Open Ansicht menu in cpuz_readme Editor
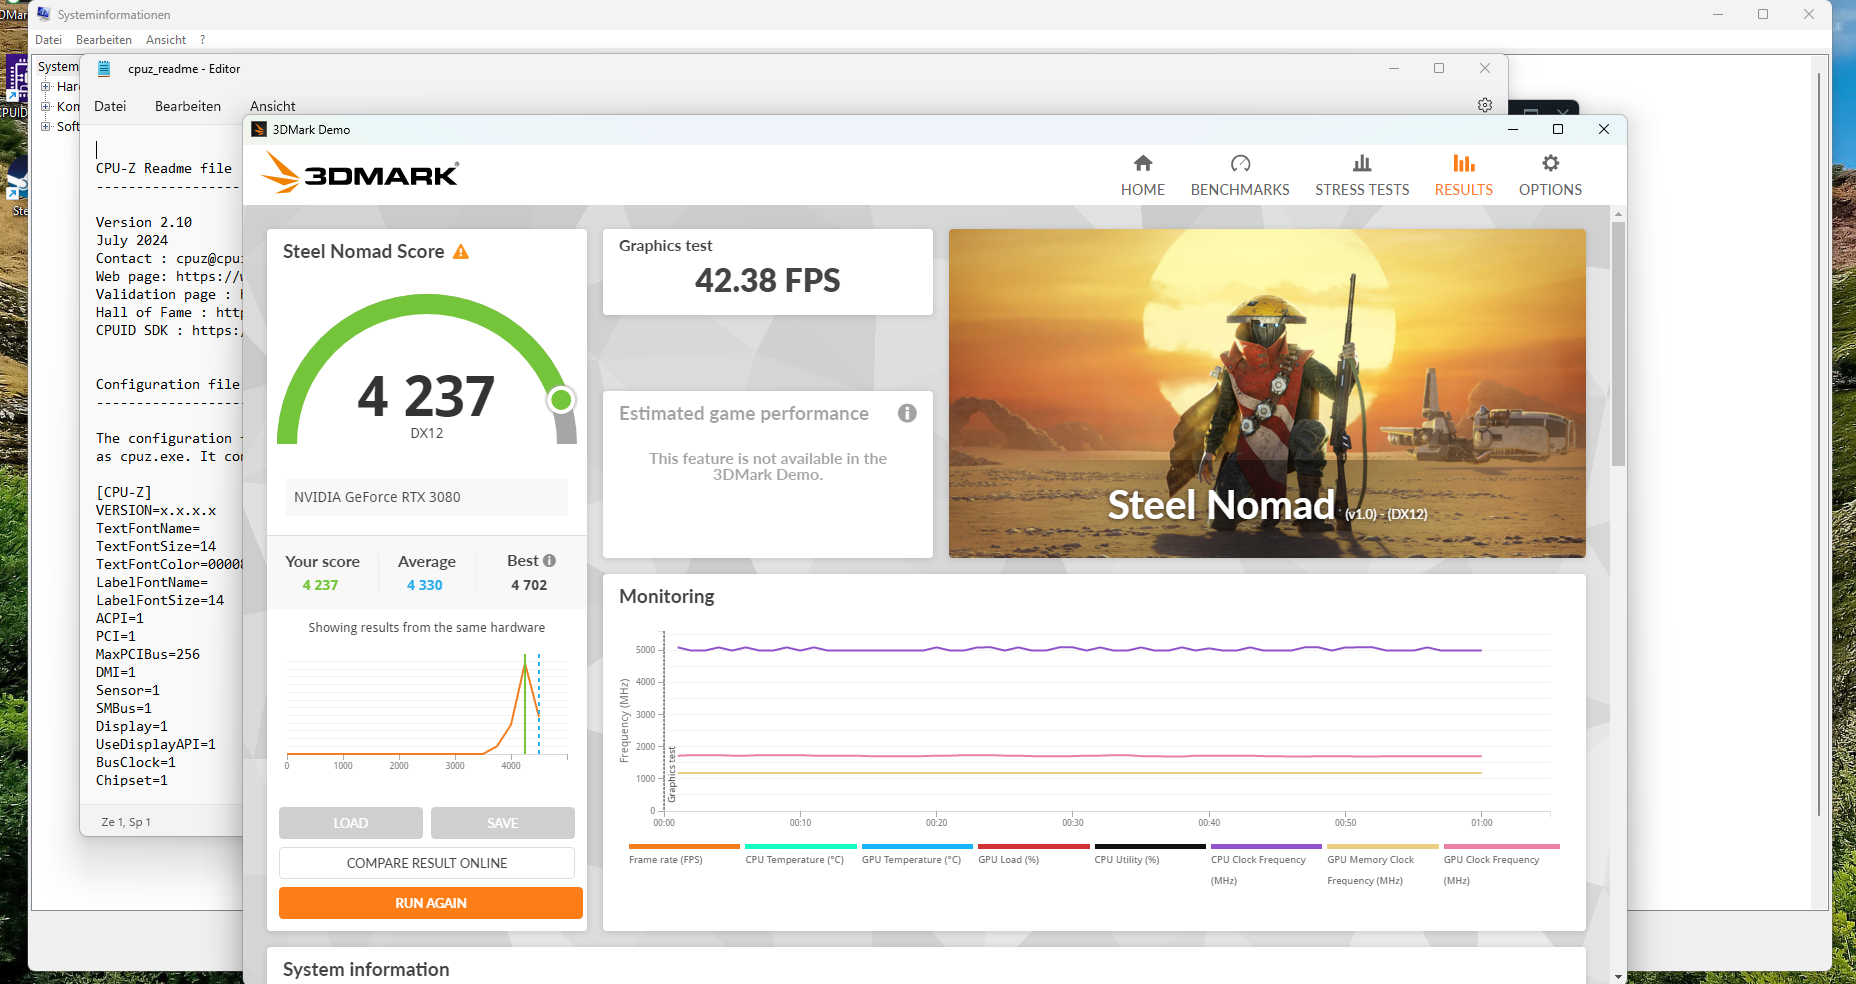Viewport: 1856px width, 984px height. [x=273, y=106]
